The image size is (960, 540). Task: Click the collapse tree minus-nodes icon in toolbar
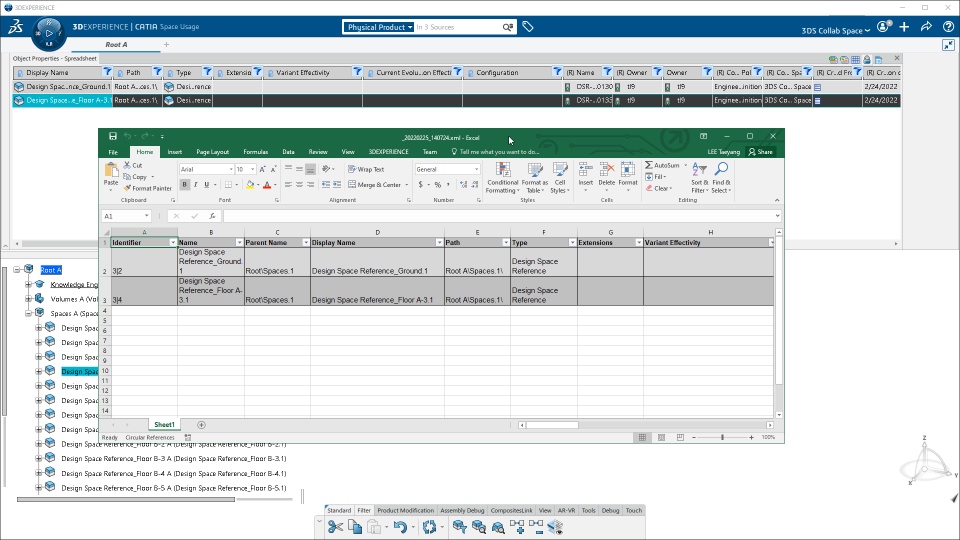(x=536, y=527)
